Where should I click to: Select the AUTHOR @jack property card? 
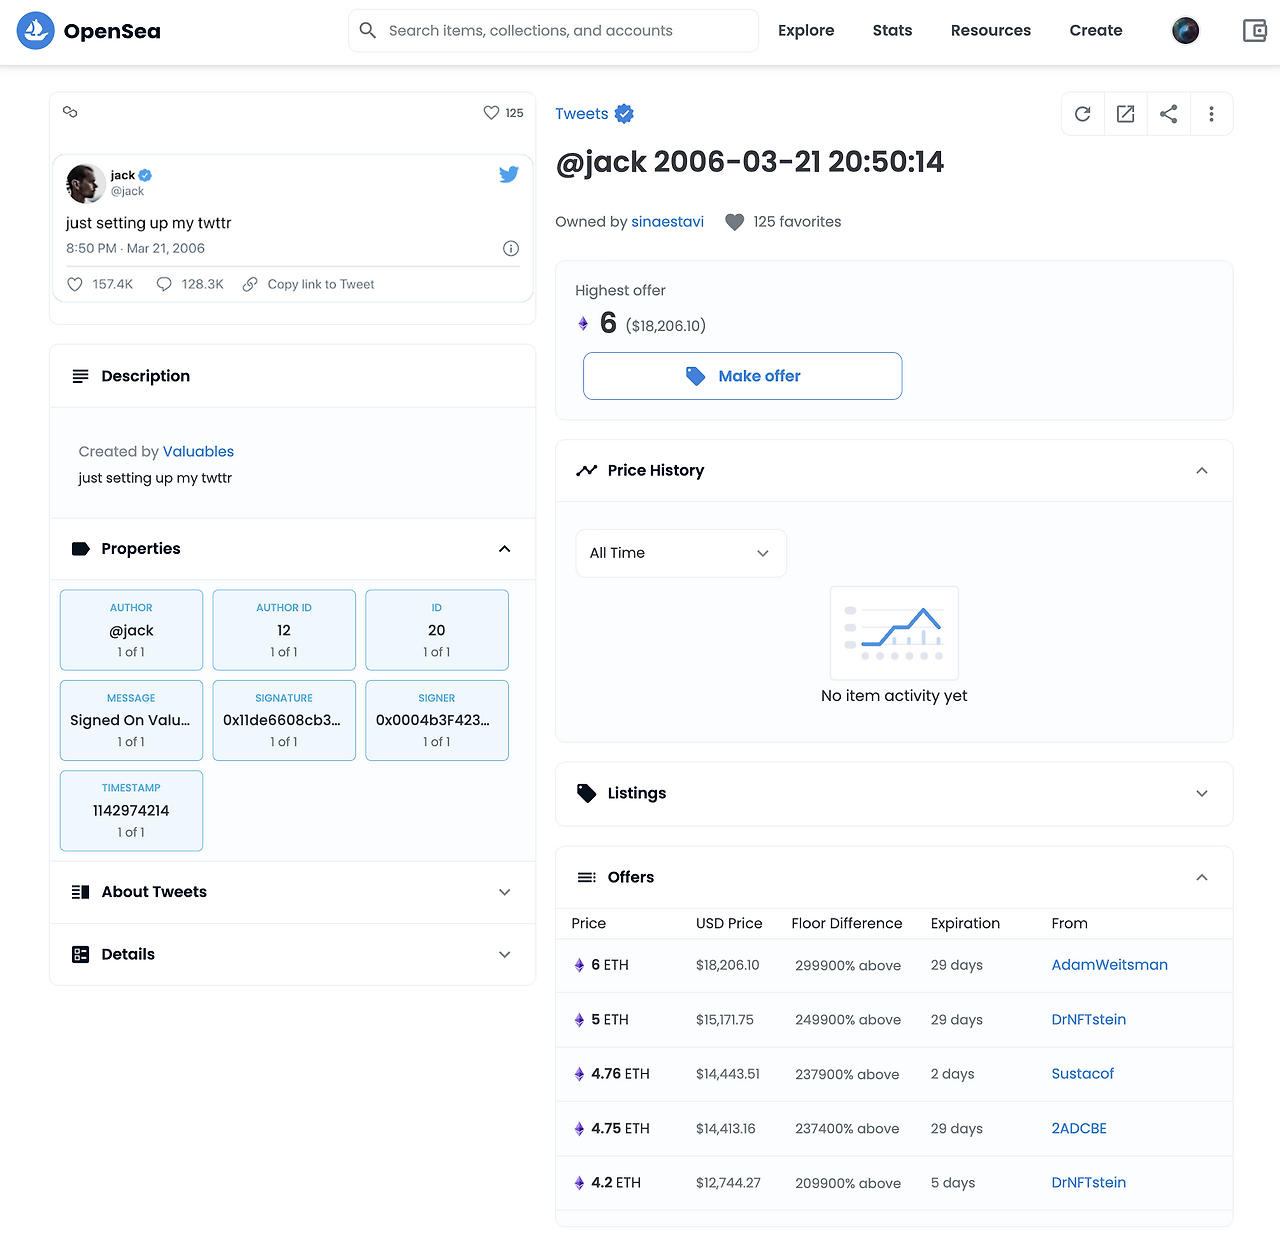click(131, 630)
